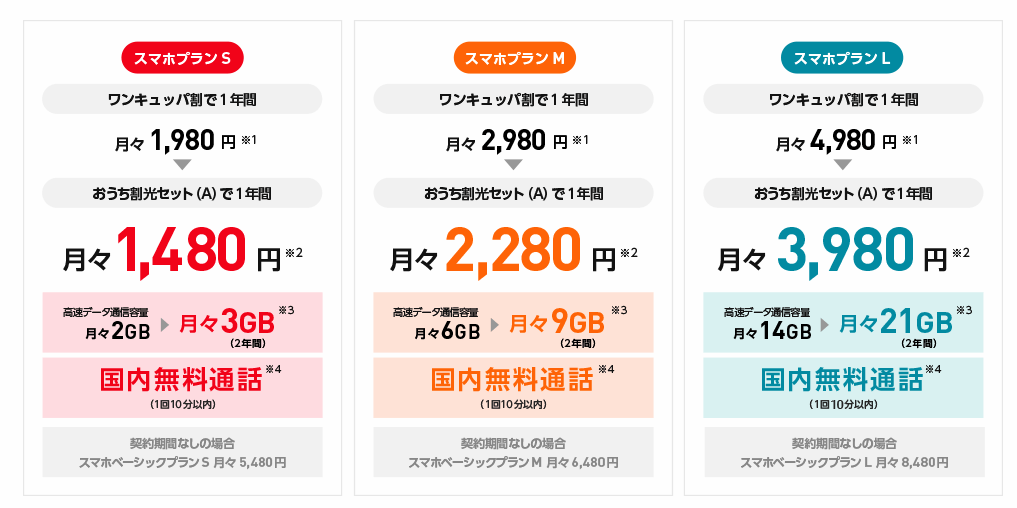The height and width of the screenshot is (508, 1017).
Task: Click the gray スマホベーシックプラン S 月々5,480円 box
Action: [182, 452]
